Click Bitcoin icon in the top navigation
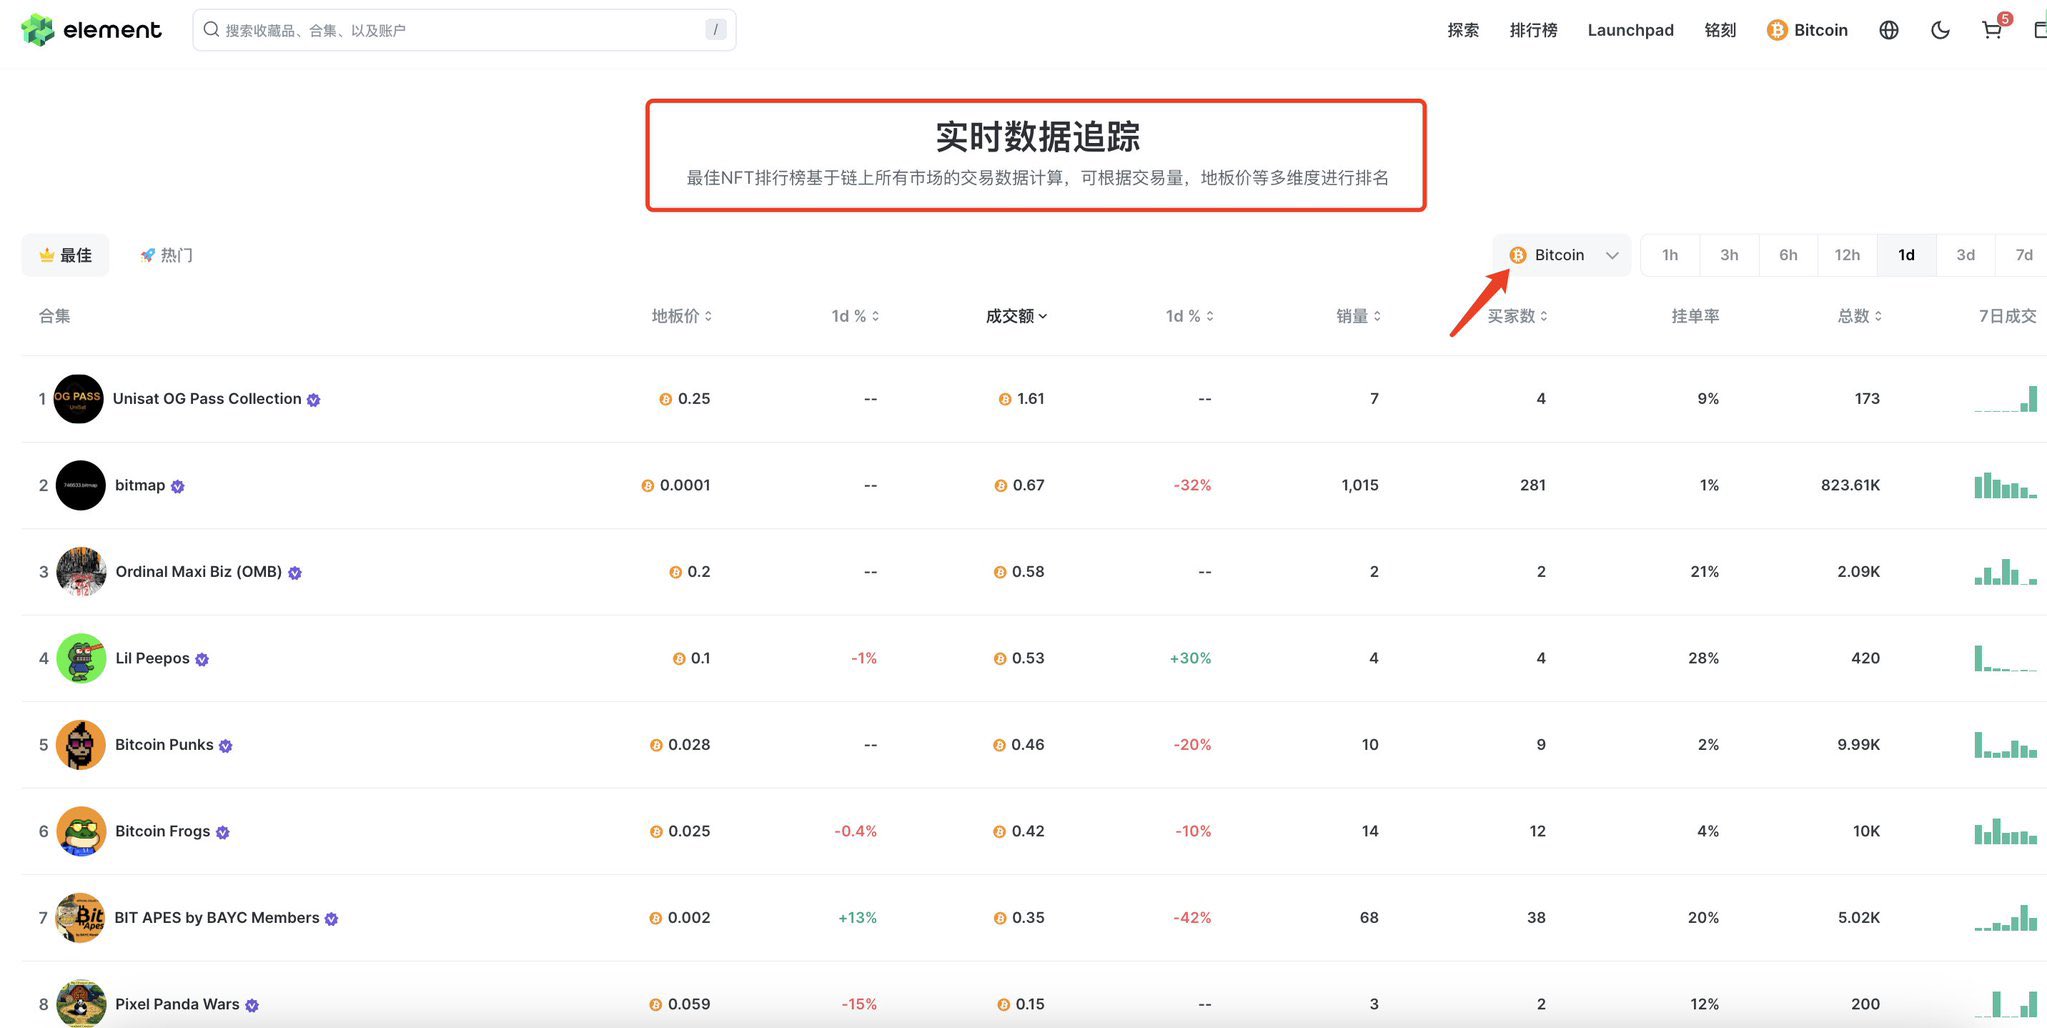 [1776, 30]
